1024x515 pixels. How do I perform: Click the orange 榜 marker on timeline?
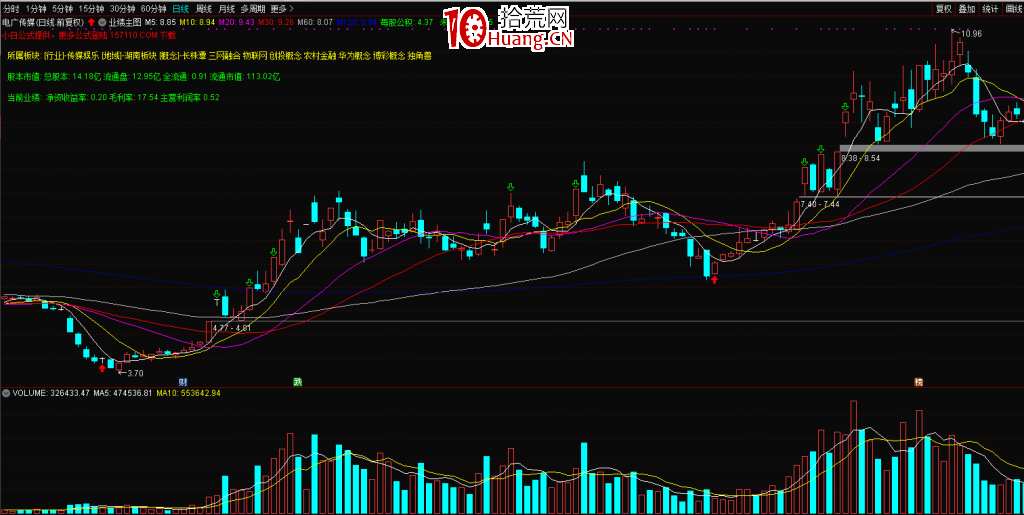coord(918,381)
